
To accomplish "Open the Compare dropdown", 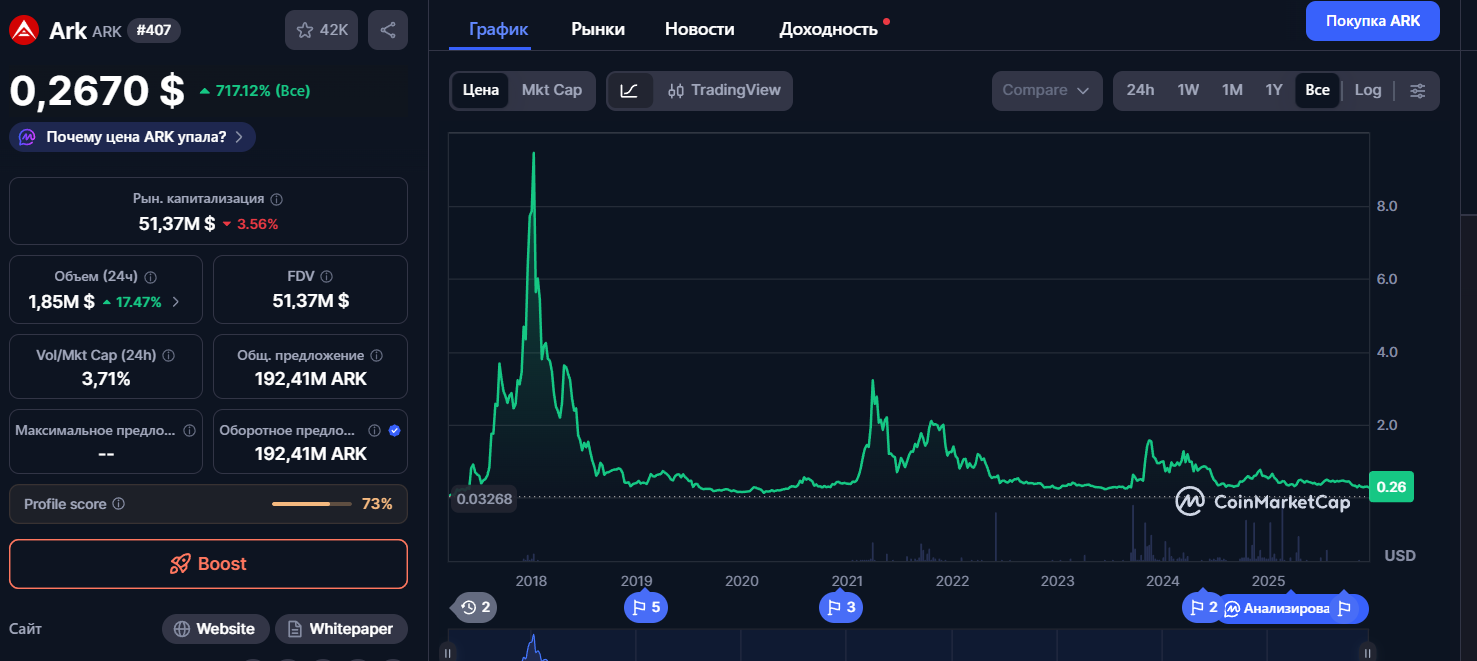I will click(1046, 90).
